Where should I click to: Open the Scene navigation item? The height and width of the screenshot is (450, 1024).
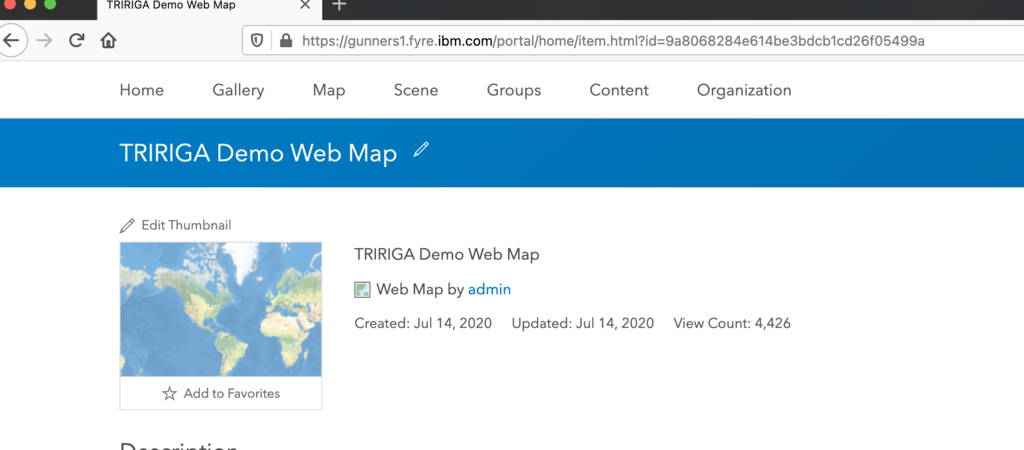click(416, 90)
